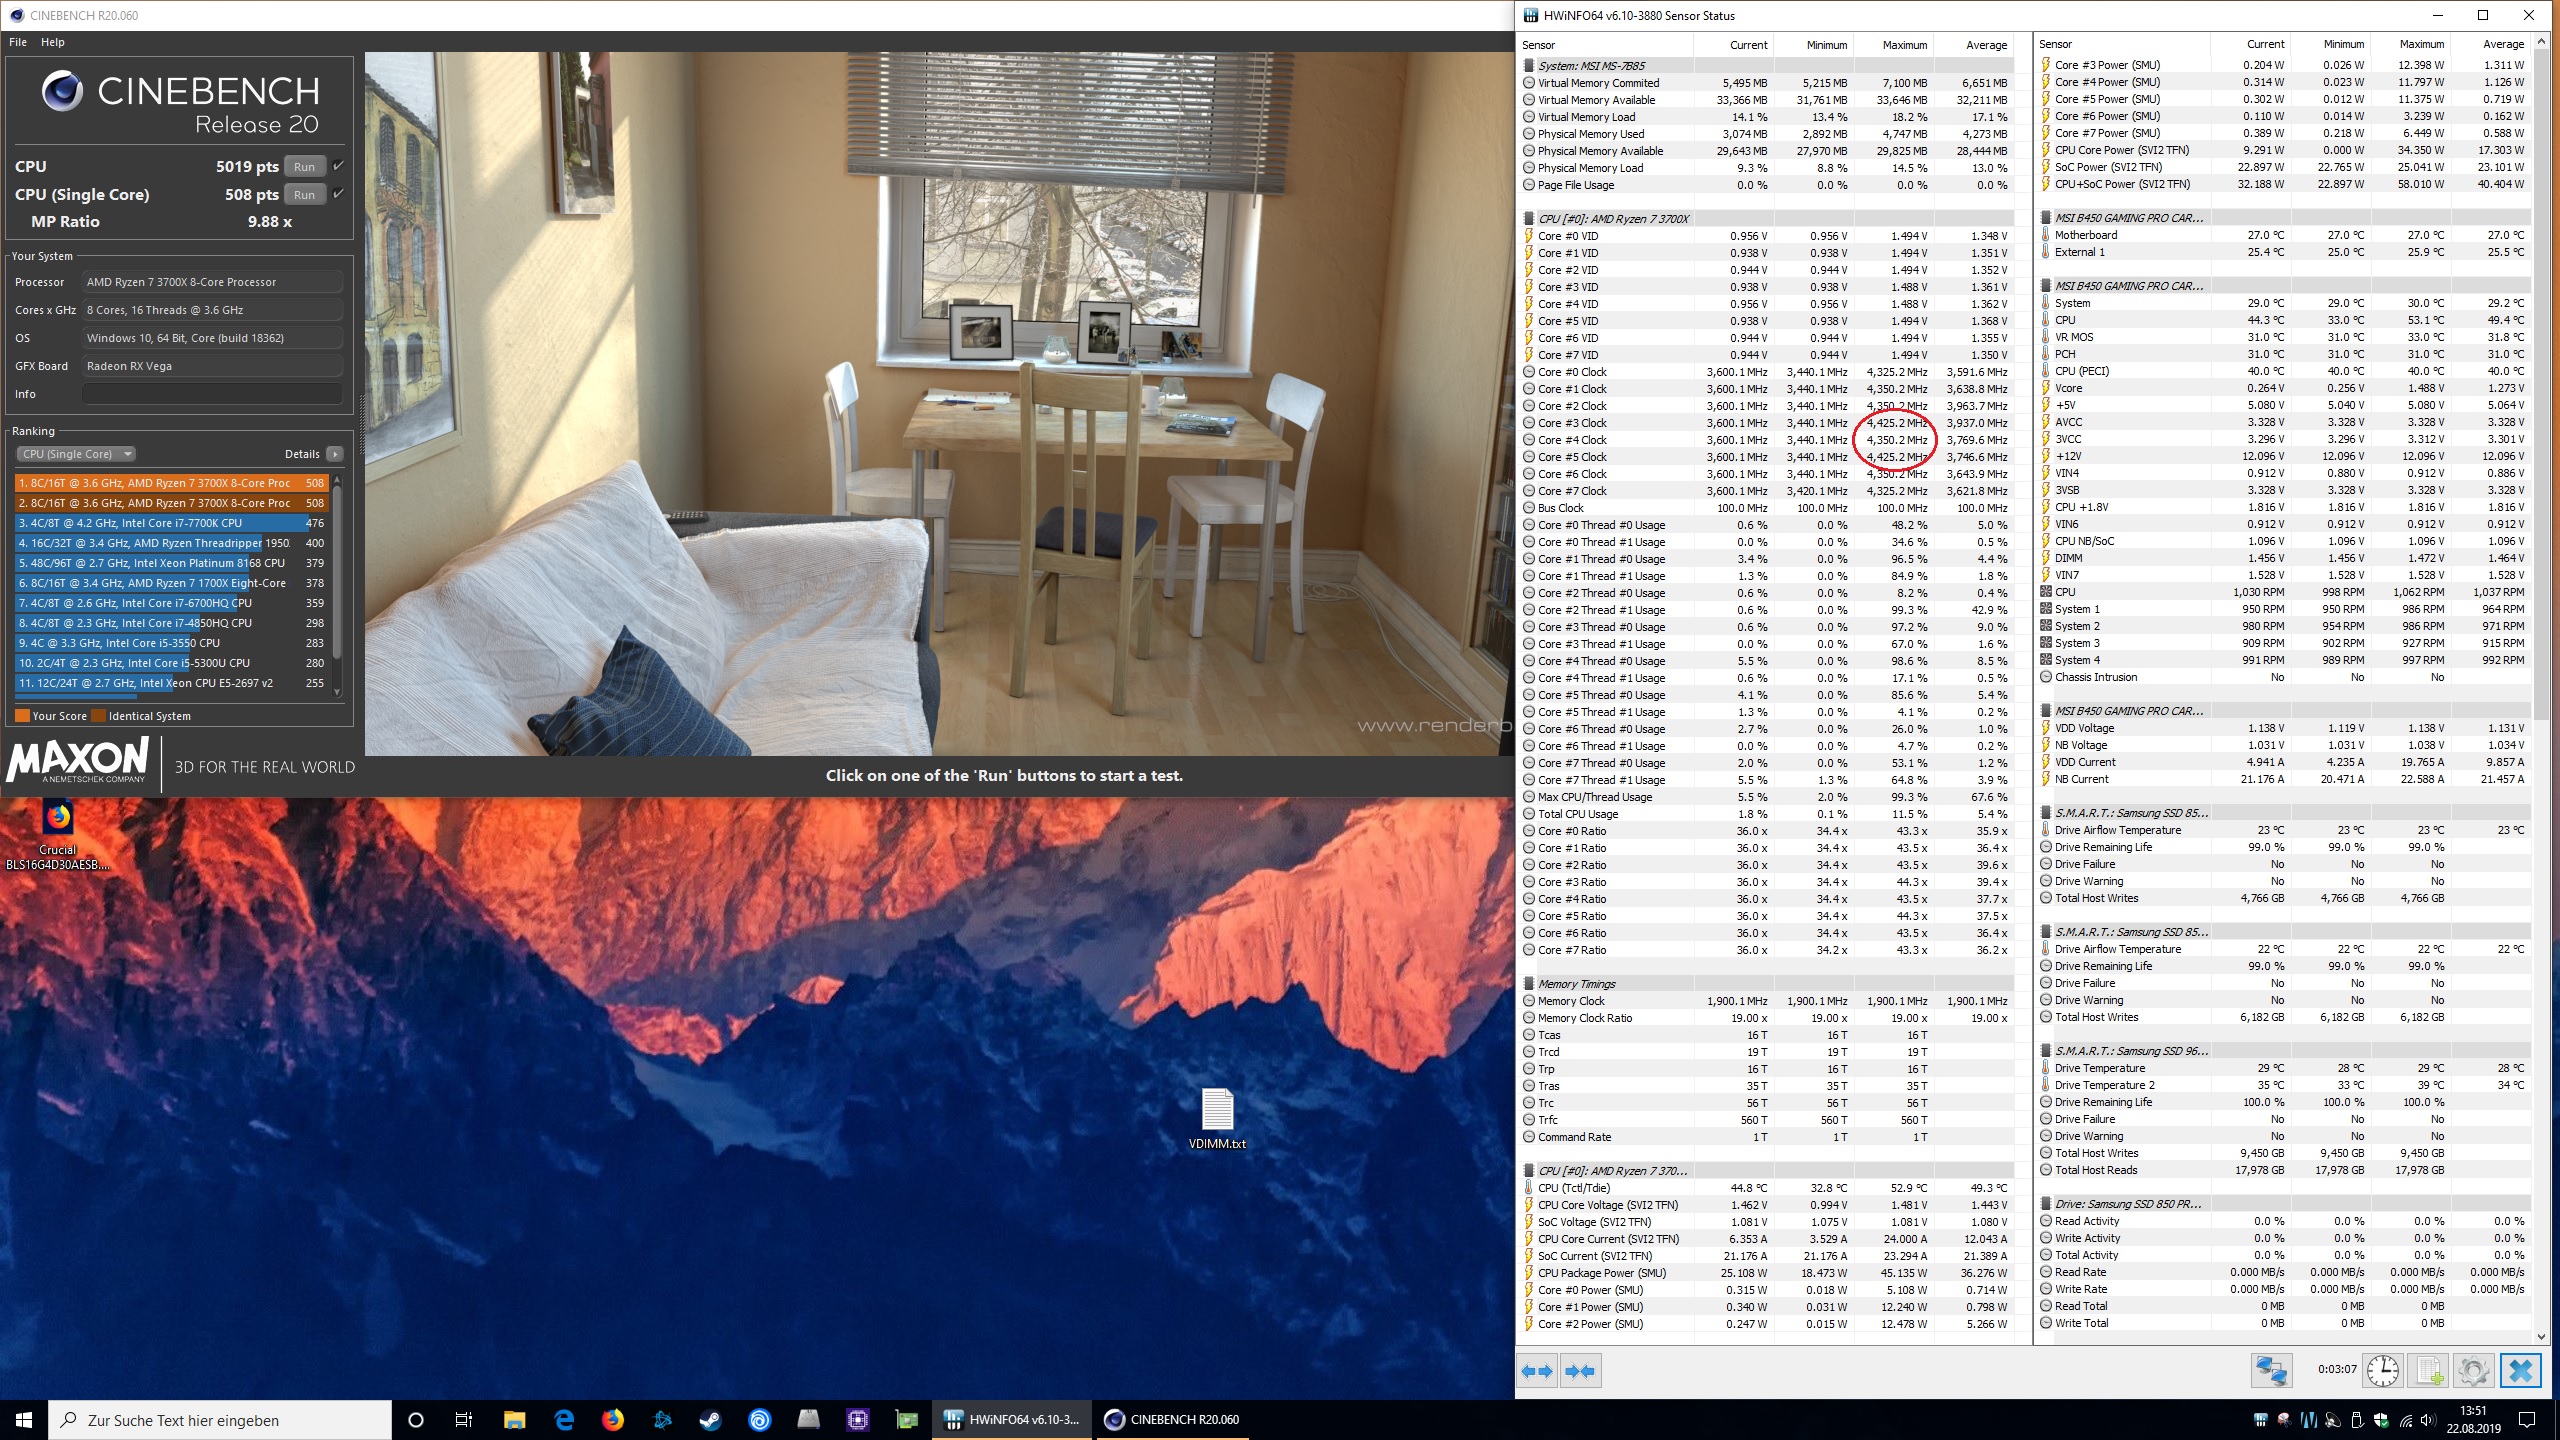
Task: Open HWiNFO remote network monitoring icon
Action: (2271, 1370)
